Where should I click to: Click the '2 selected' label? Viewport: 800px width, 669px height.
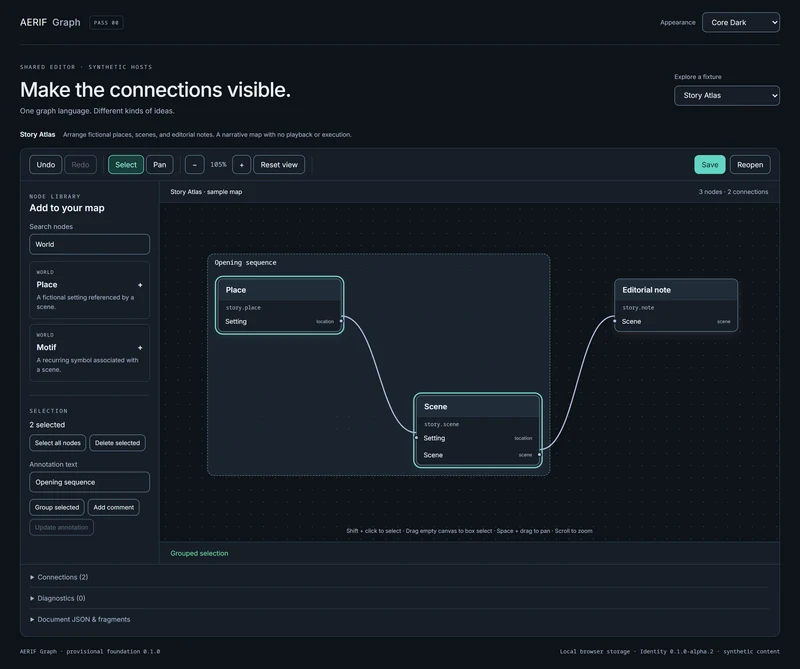47,425
